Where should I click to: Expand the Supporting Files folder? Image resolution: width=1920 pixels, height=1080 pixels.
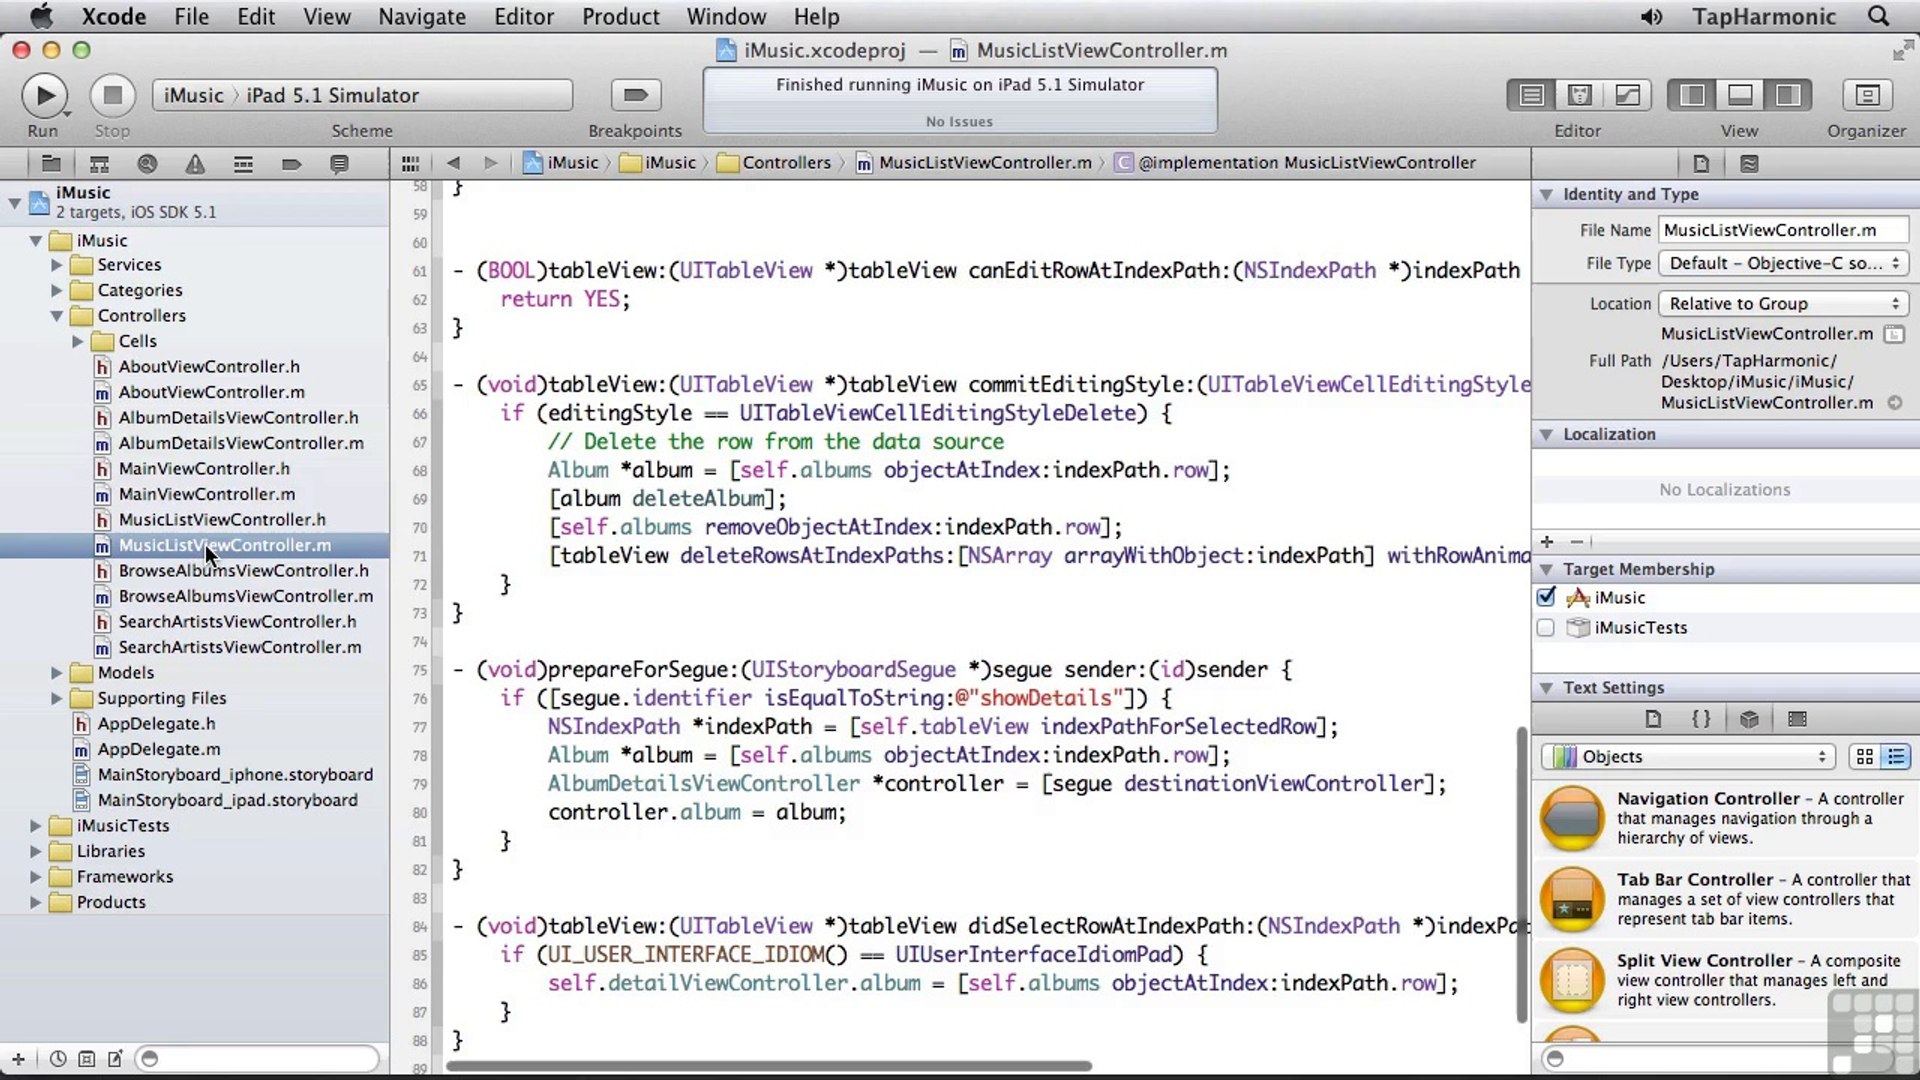point(57,698)
